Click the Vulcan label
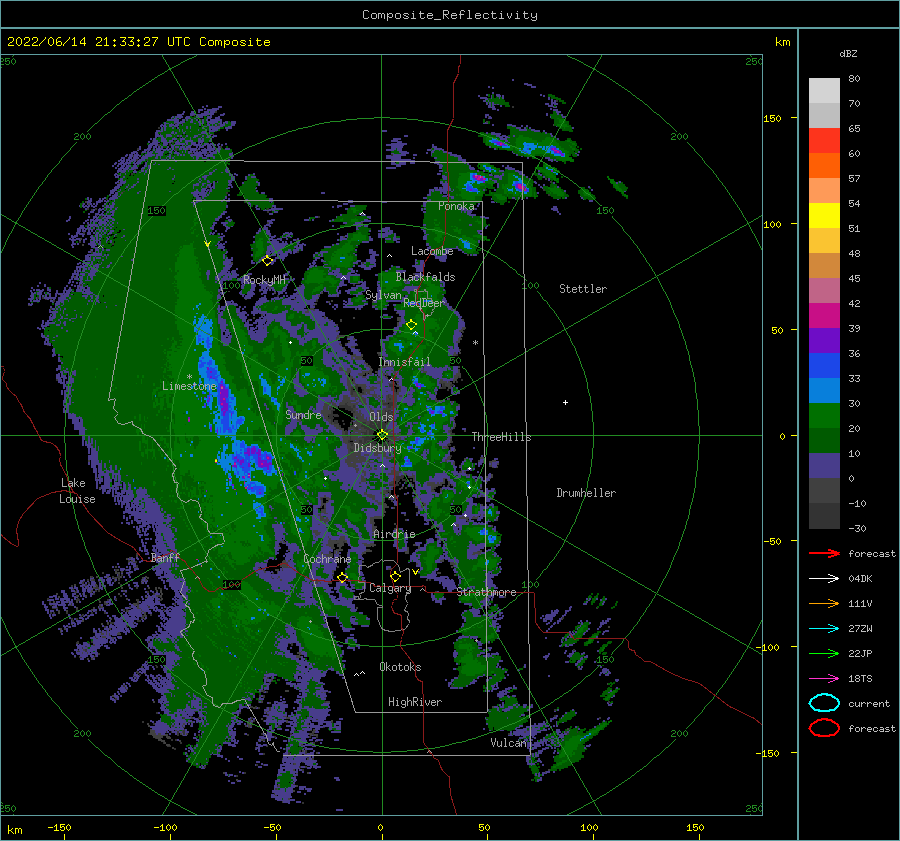900x841 pixels. 508,743
